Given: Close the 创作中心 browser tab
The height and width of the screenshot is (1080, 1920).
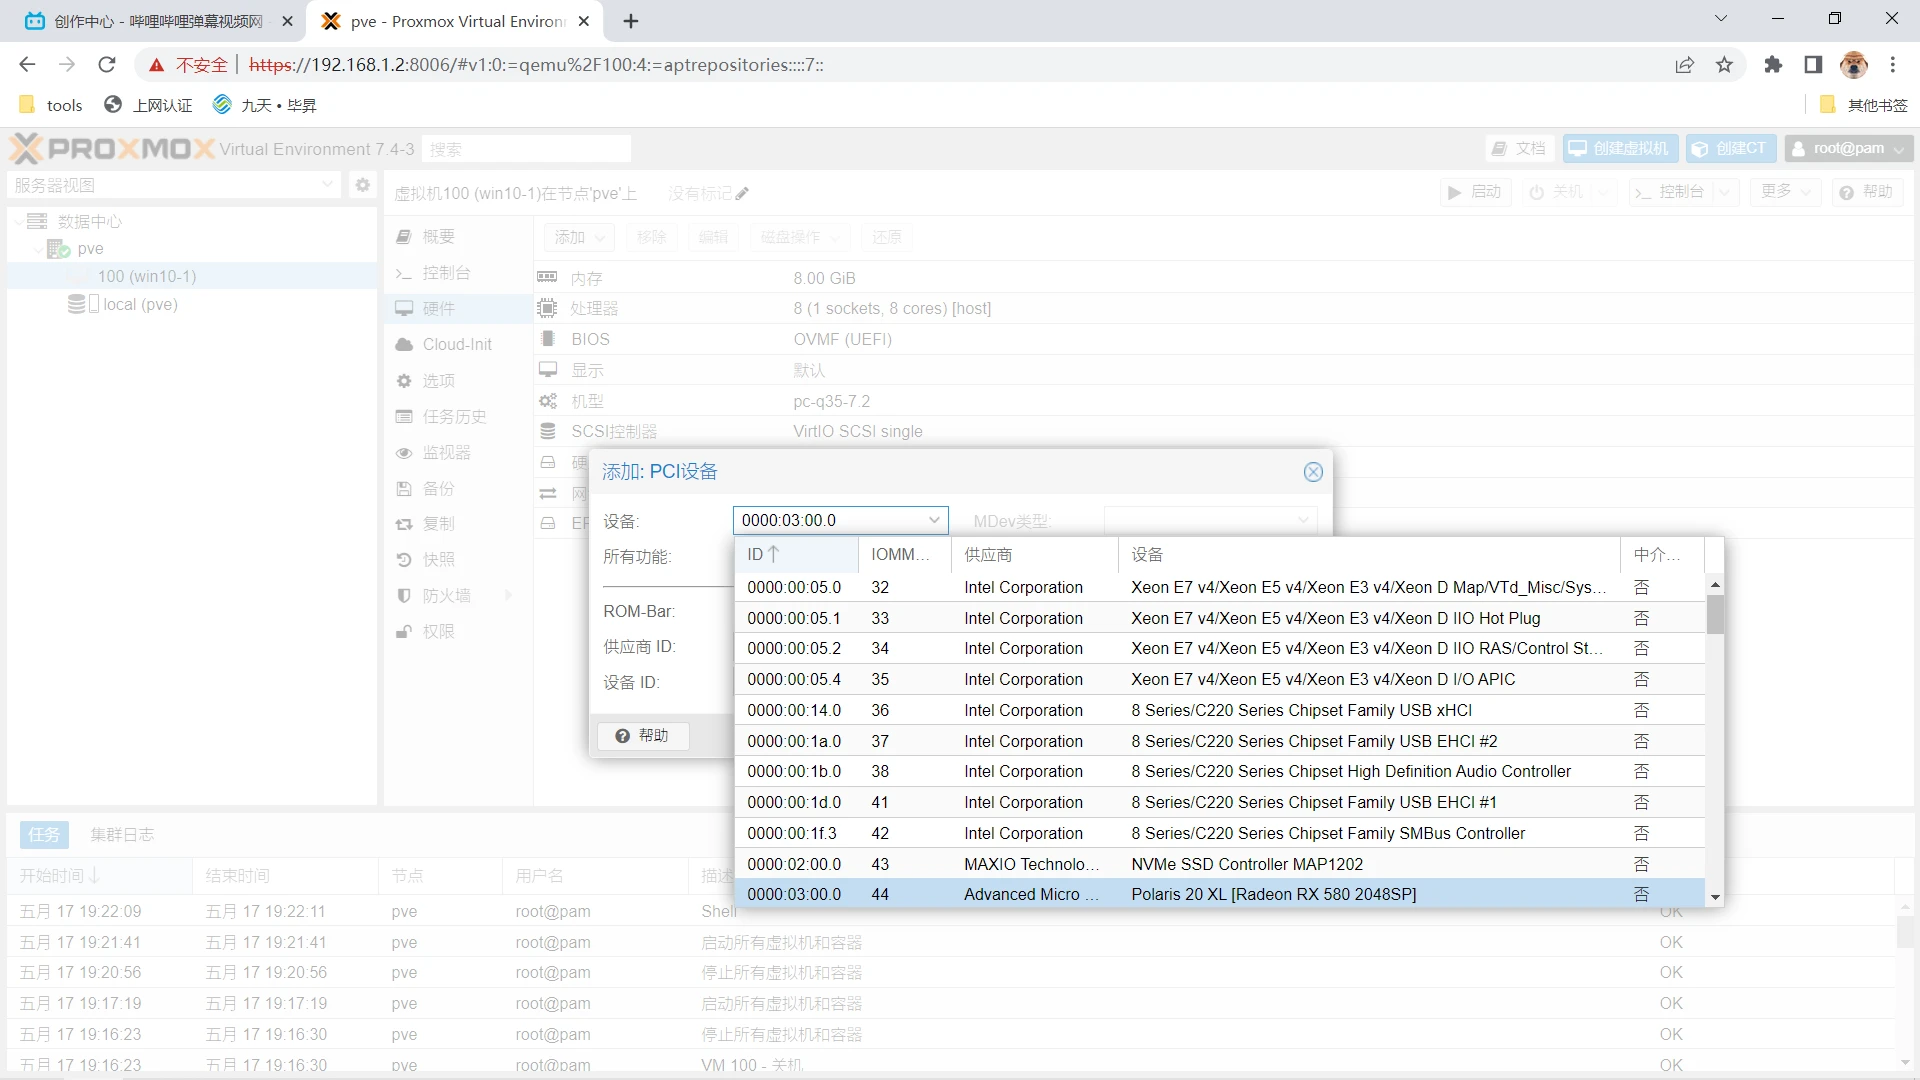Looking at the screenshot, I should pyautogui.click(x=287, y=21).
